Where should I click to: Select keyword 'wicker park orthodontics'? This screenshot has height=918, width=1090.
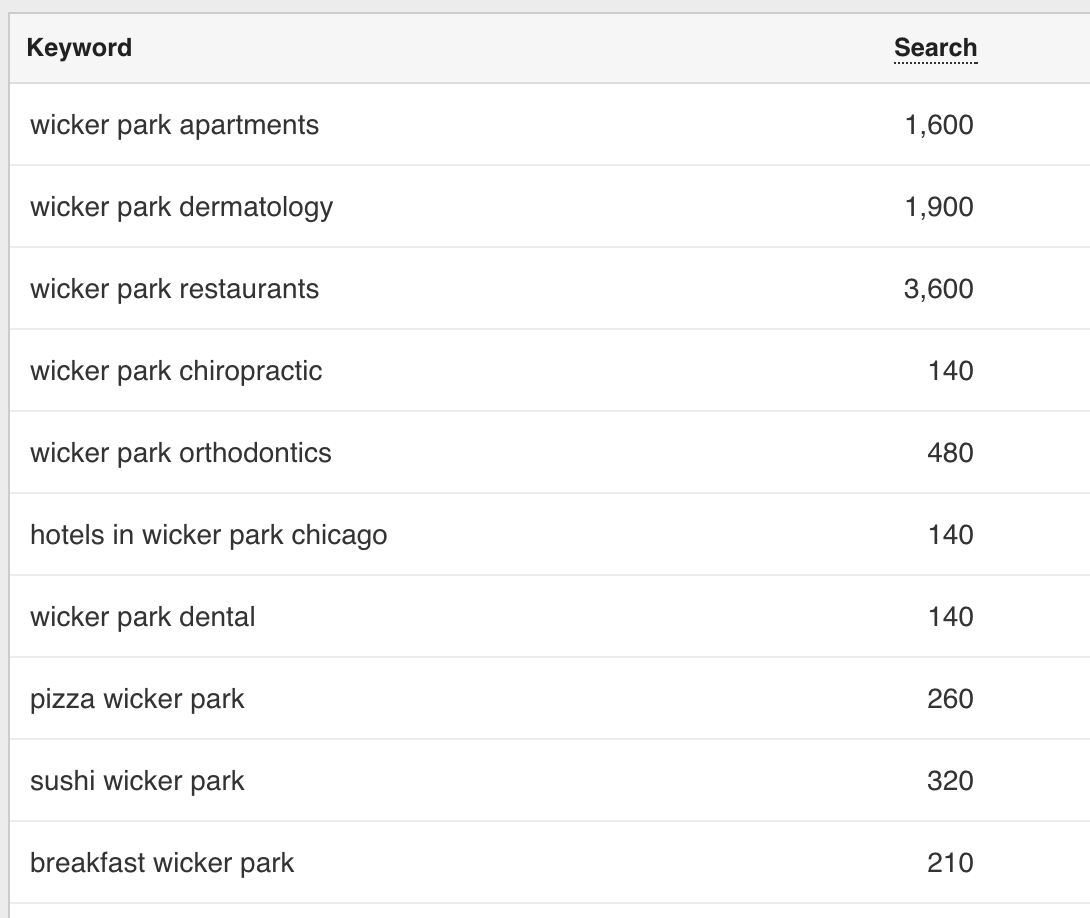tap(181, 453)
